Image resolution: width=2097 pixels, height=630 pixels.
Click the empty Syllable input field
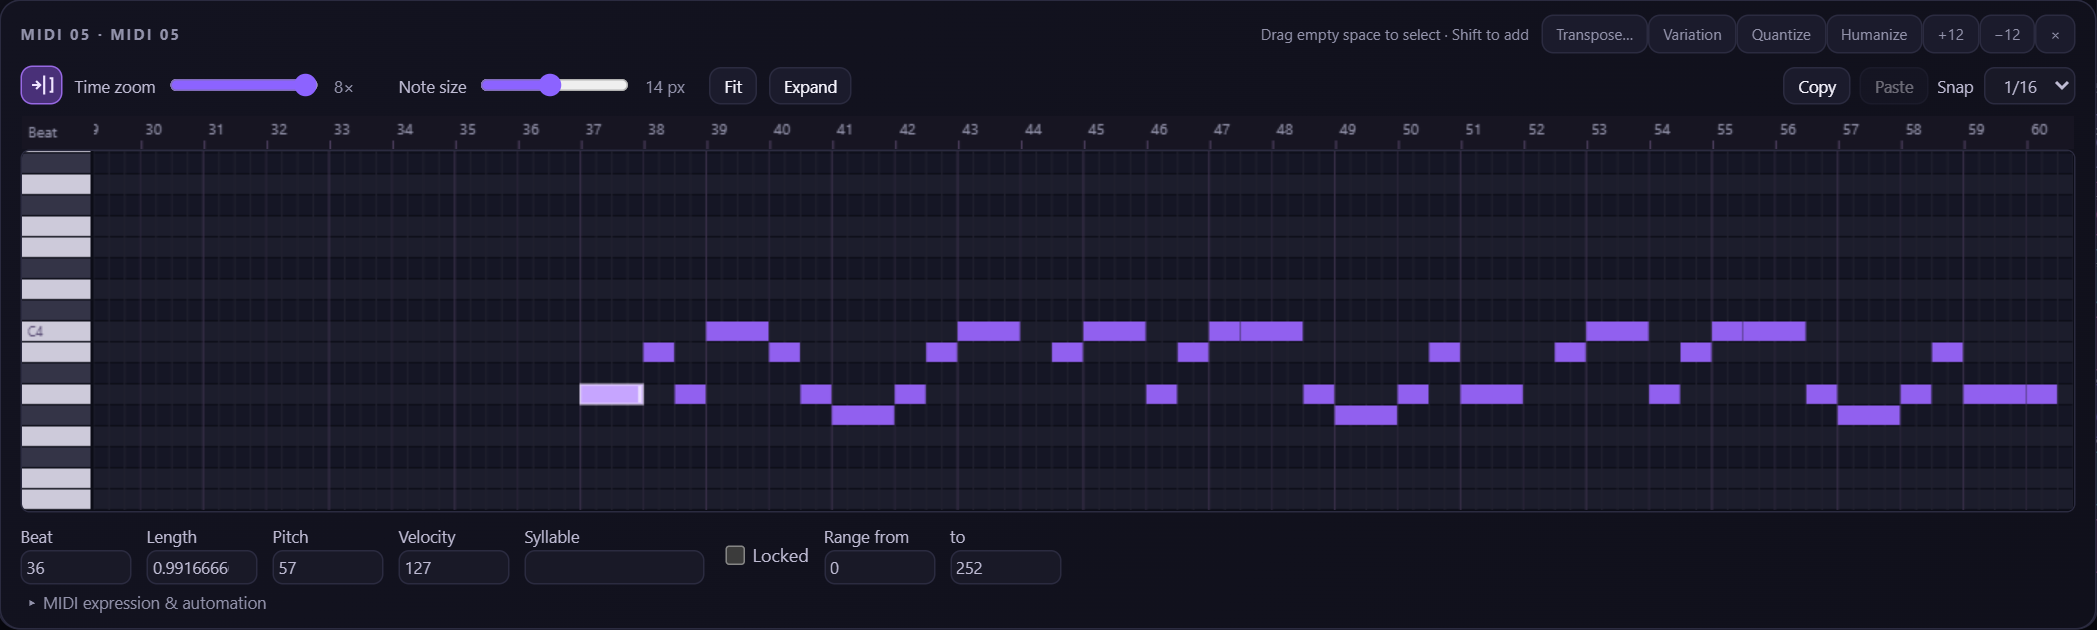tap(614, 567)
